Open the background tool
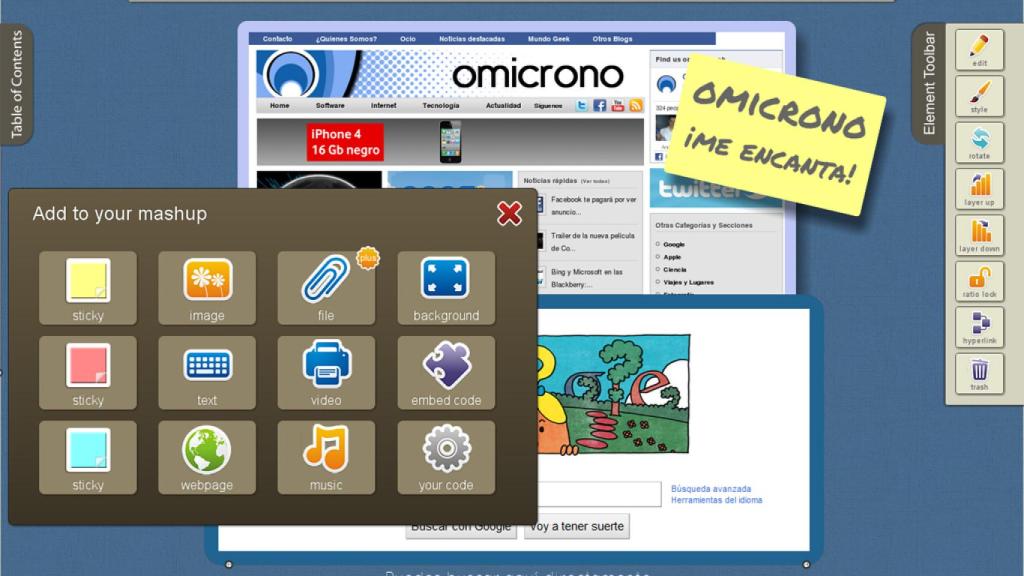 (x=445, y=289)
